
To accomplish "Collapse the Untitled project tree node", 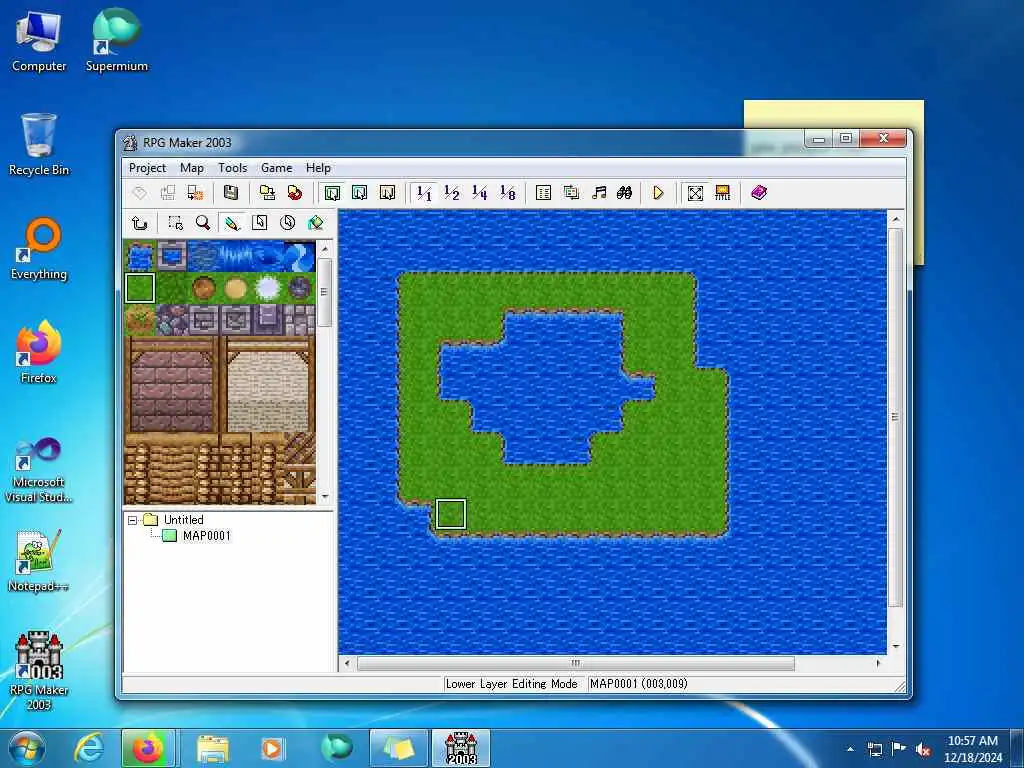I will [133, 520].
